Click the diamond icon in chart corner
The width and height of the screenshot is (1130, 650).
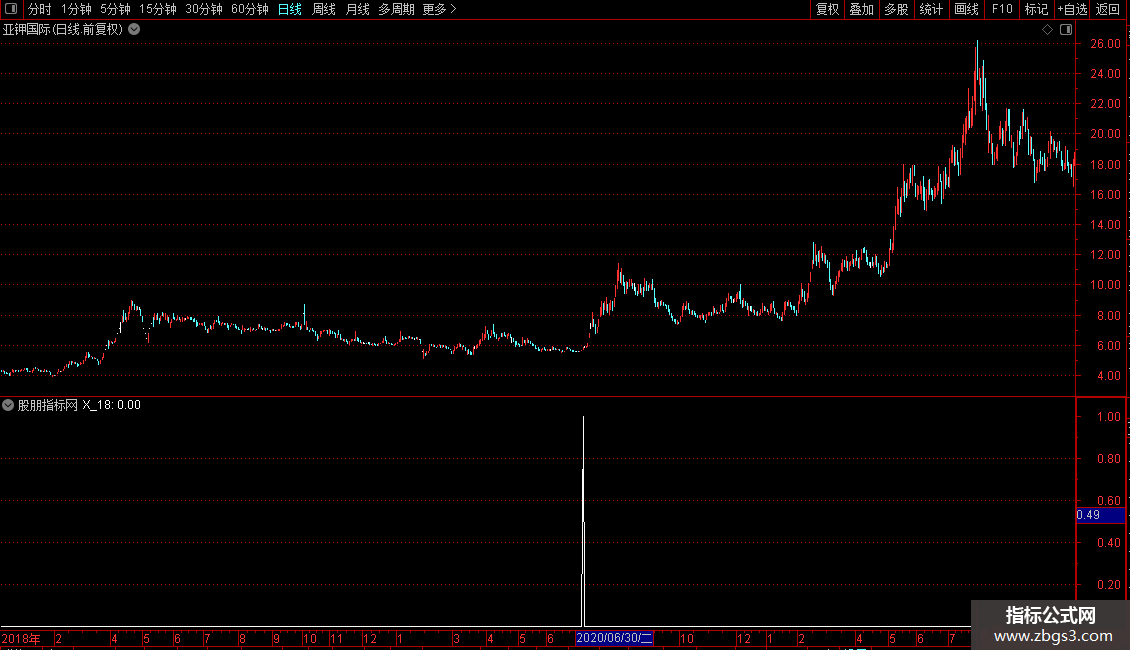point(1047,30)
